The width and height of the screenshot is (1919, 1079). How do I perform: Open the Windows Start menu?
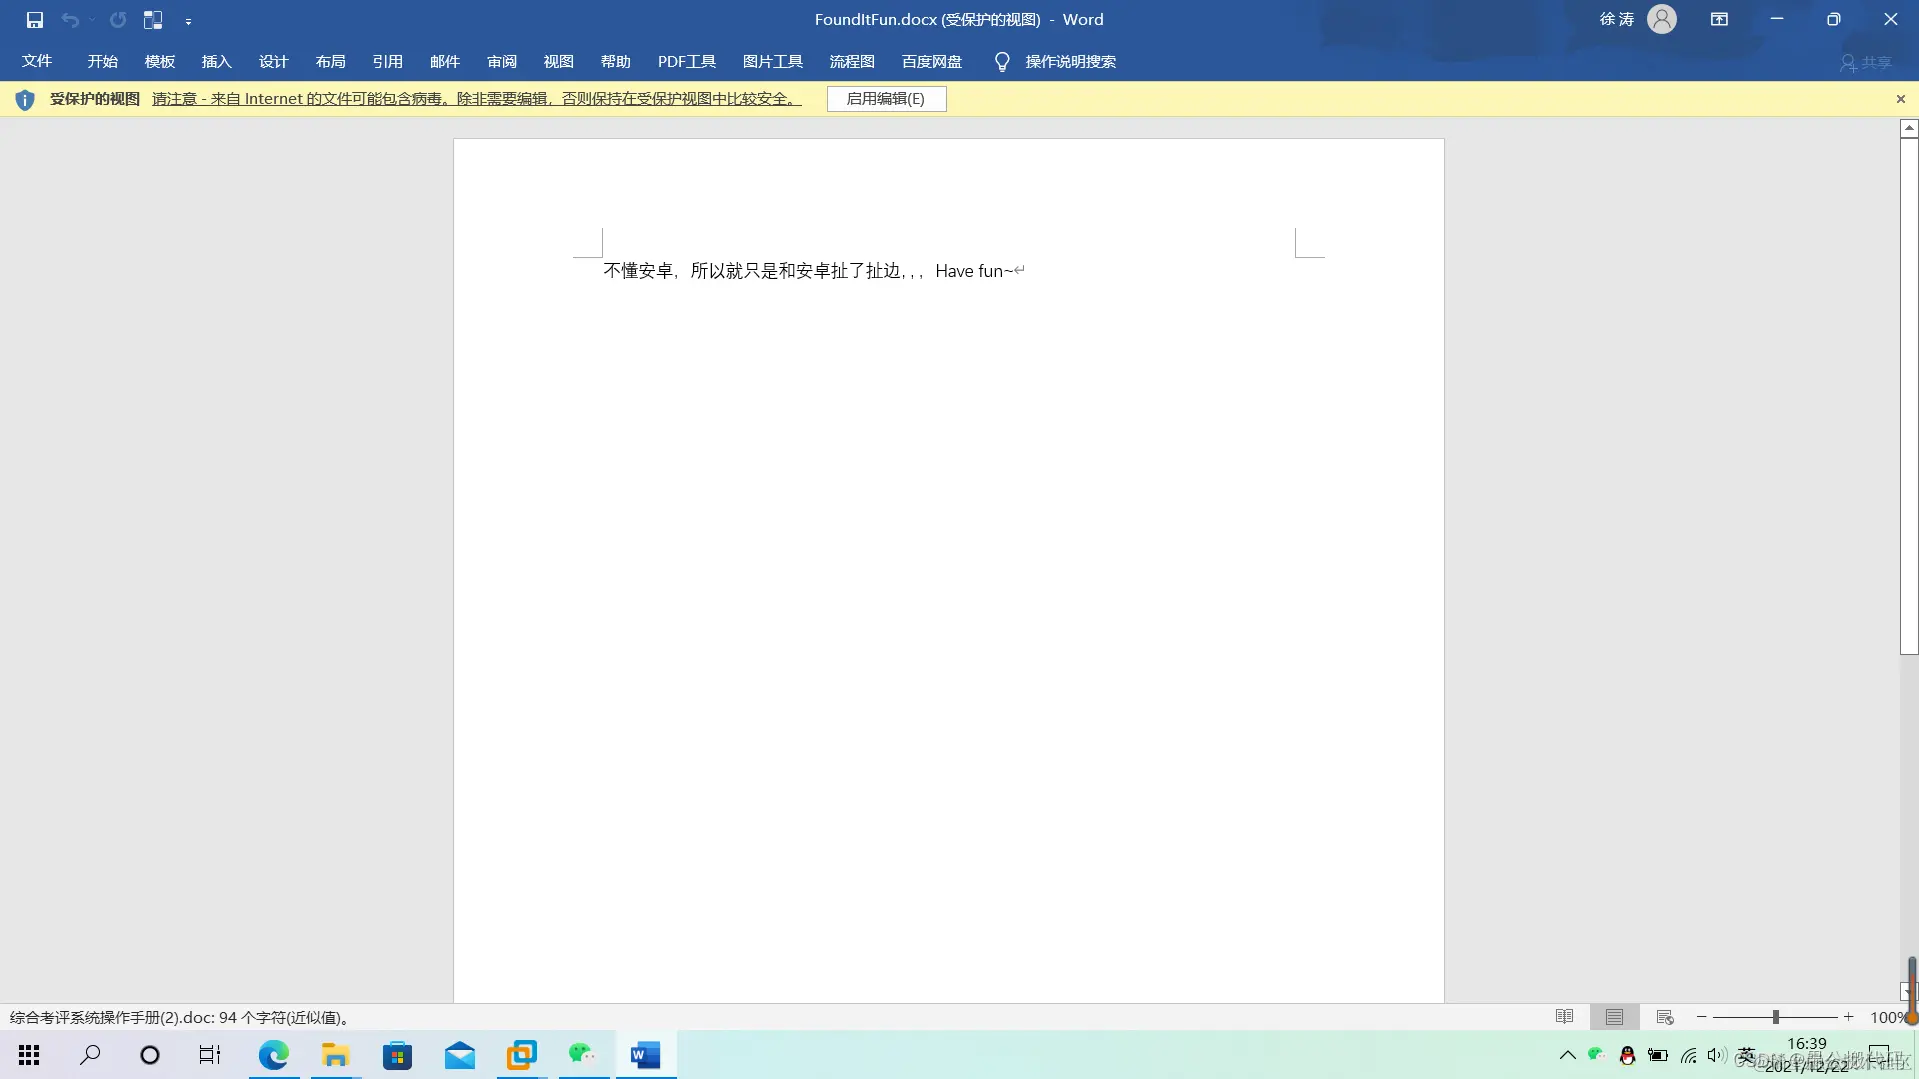30,1055
